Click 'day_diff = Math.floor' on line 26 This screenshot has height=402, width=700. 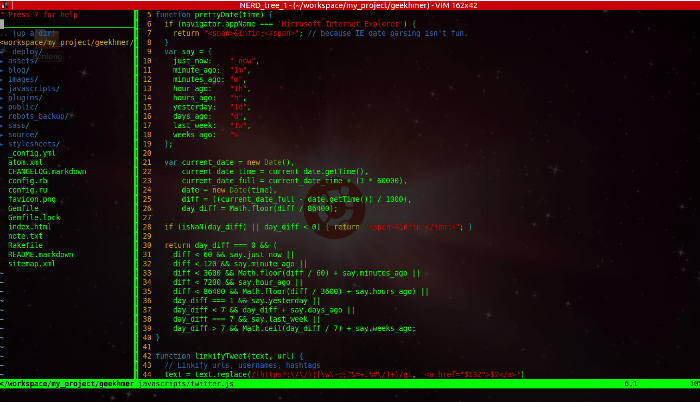point(260,209)
